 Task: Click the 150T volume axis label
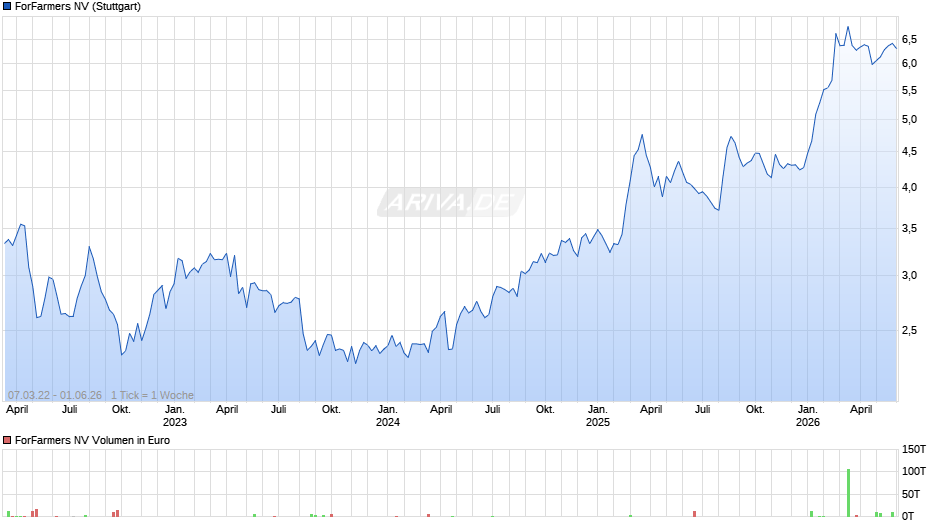point(914,449)
